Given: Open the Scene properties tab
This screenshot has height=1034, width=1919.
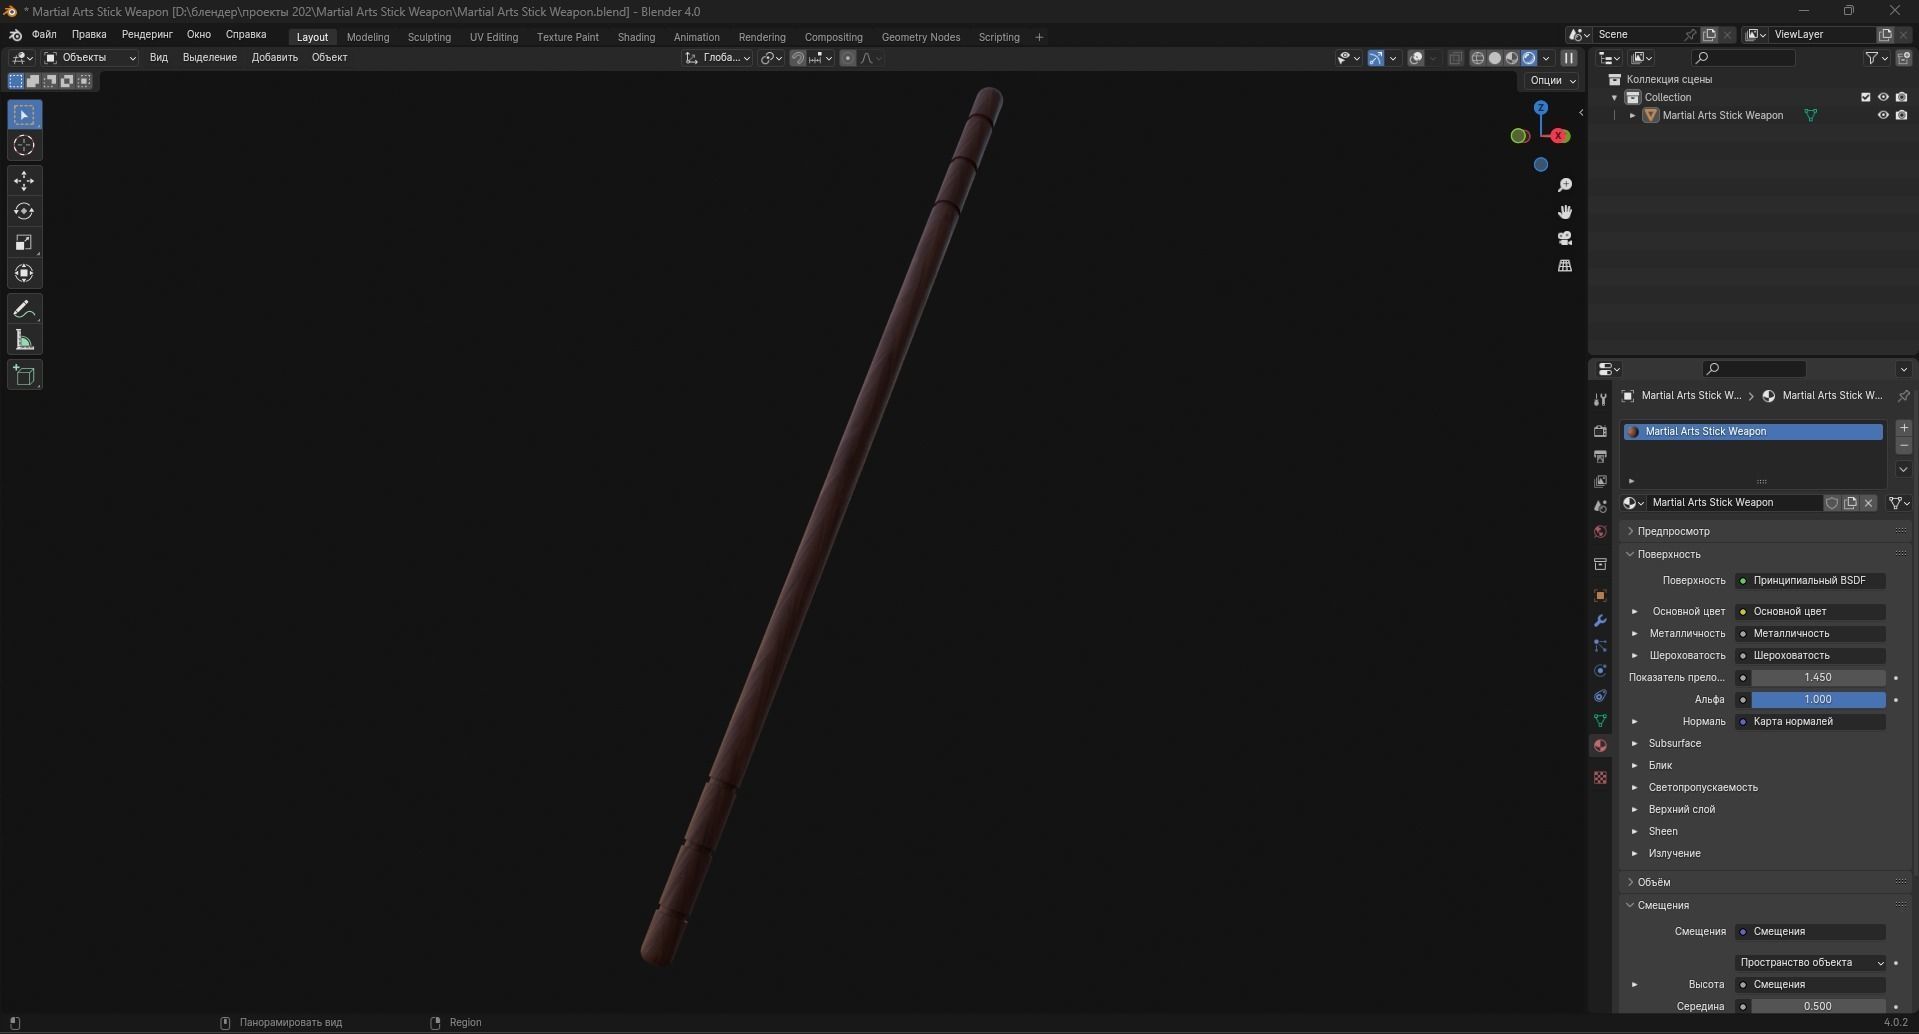Looking at the screenshot, I should (x=1600, y=506).
